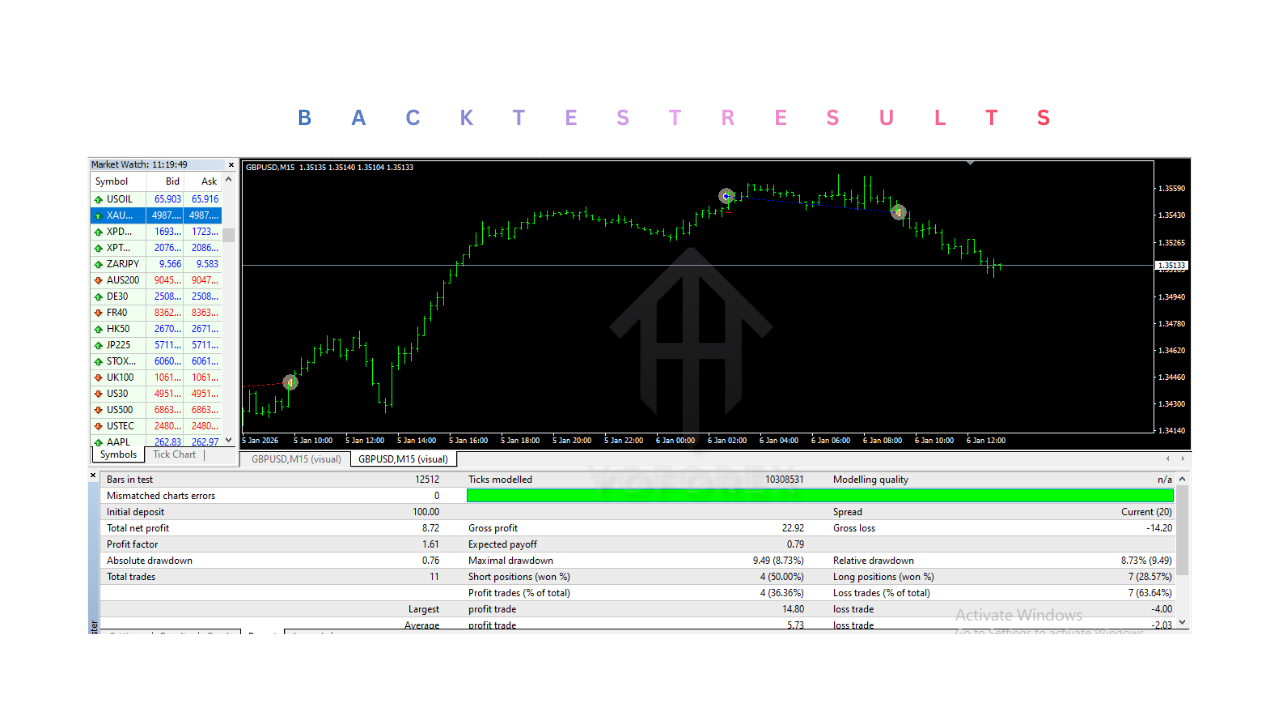The width and height of the screenshot is (1280, 720).
Task: Click the green arrow icon beside XPD symbol
Action: pyautogui.click(x=97, y=231)
